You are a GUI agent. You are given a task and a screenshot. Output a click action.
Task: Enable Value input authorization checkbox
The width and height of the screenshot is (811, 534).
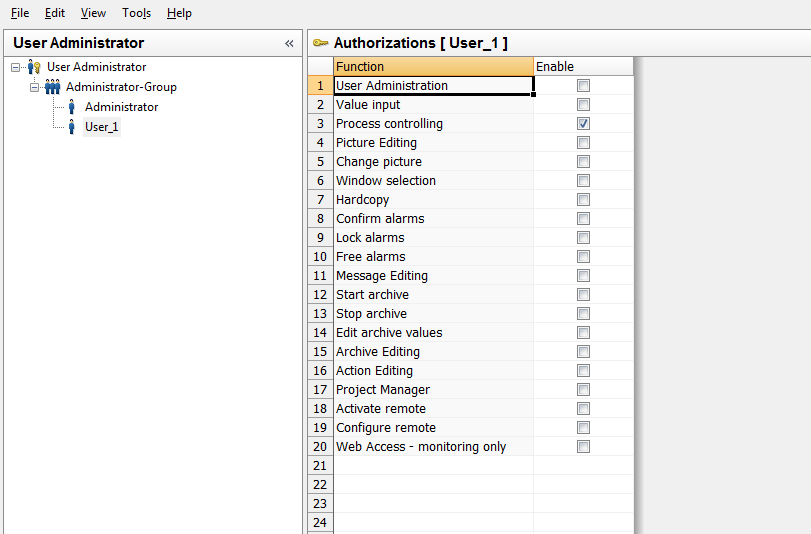point(583,105)
